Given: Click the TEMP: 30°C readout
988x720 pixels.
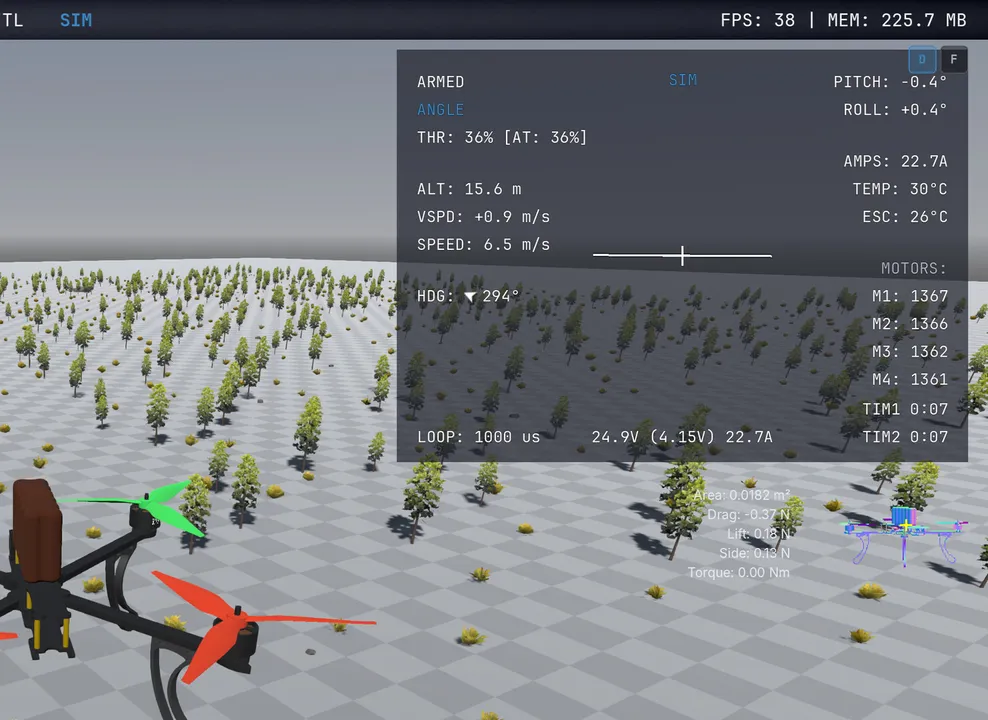Looking at the screenshot, I should click(900, 189).
